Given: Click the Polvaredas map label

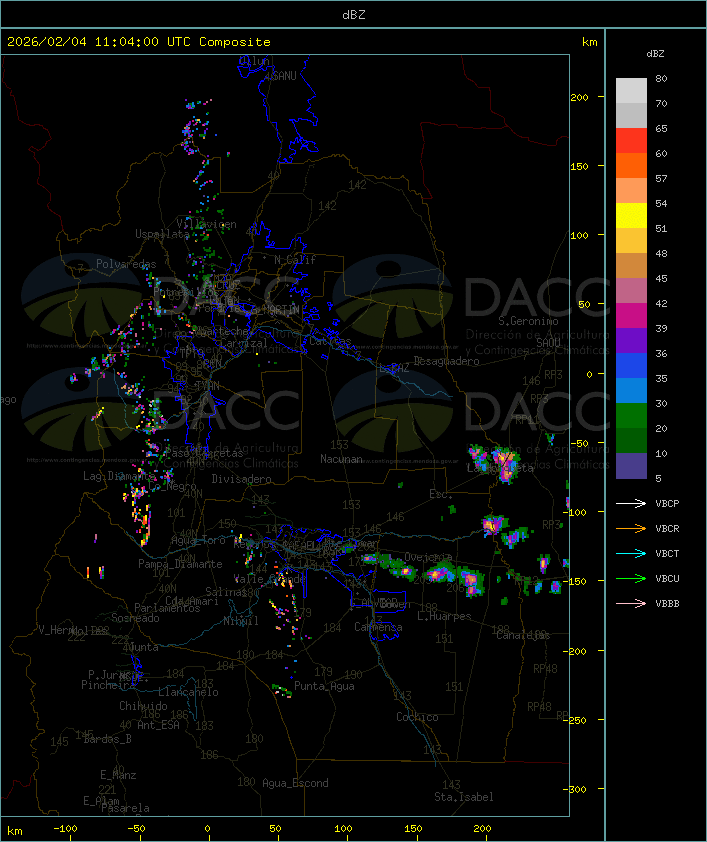Looking at the screenshot, I should coord(126,264).
